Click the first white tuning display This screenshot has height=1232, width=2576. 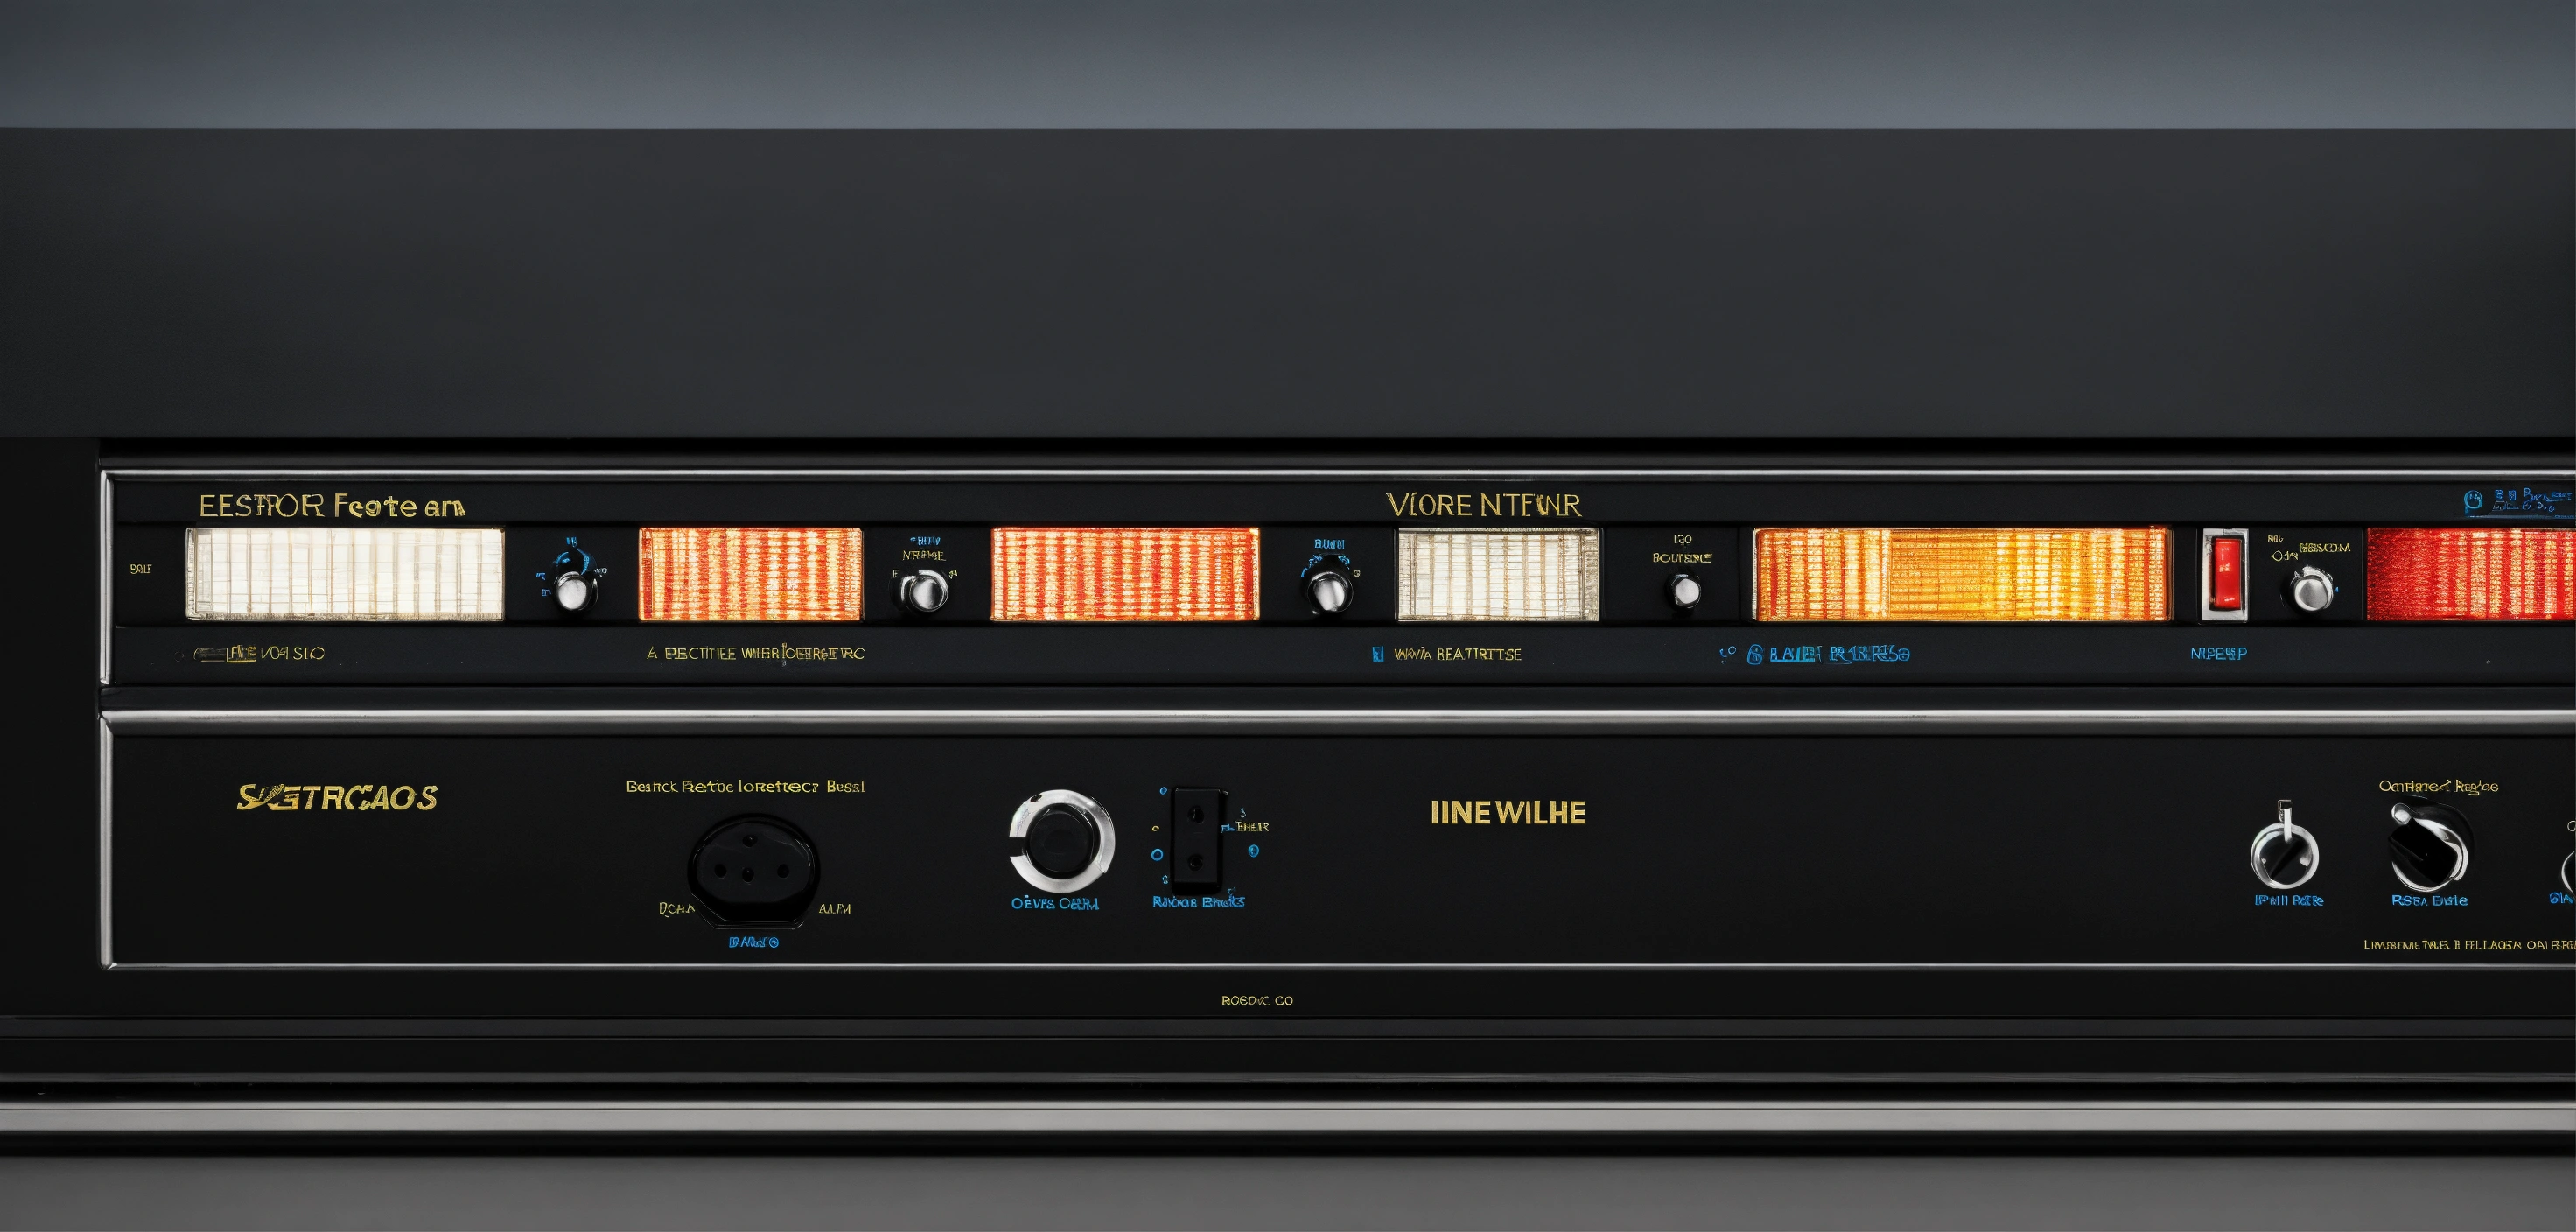pyautogui.click(x=345, y=574)
